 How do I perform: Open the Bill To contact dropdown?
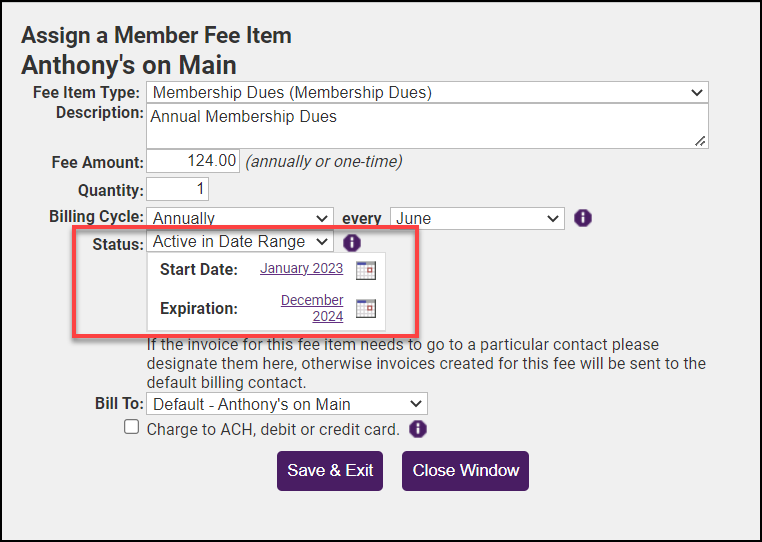tap(287, 404)
